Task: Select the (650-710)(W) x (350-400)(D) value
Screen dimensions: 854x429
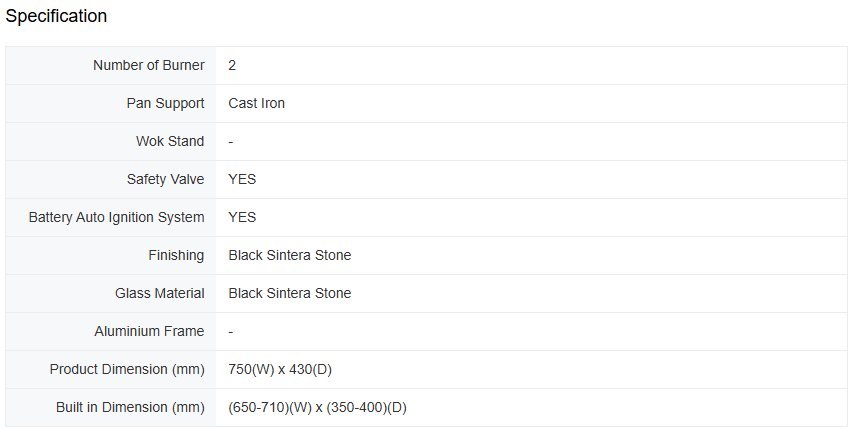Action: click(x=317, y=407)
